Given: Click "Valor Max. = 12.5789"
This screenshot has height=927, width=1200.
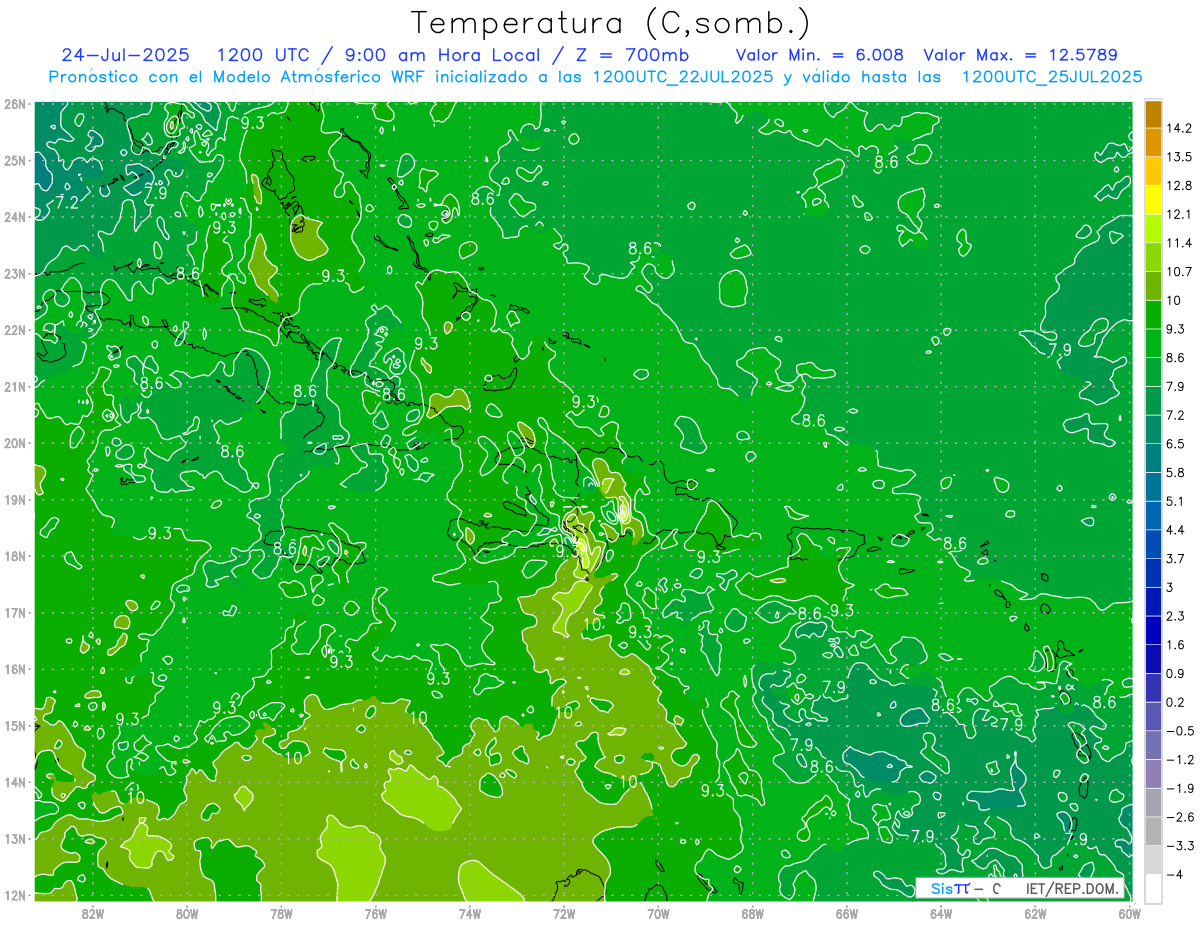Looking at the screenshot, I should [1020, 55].
